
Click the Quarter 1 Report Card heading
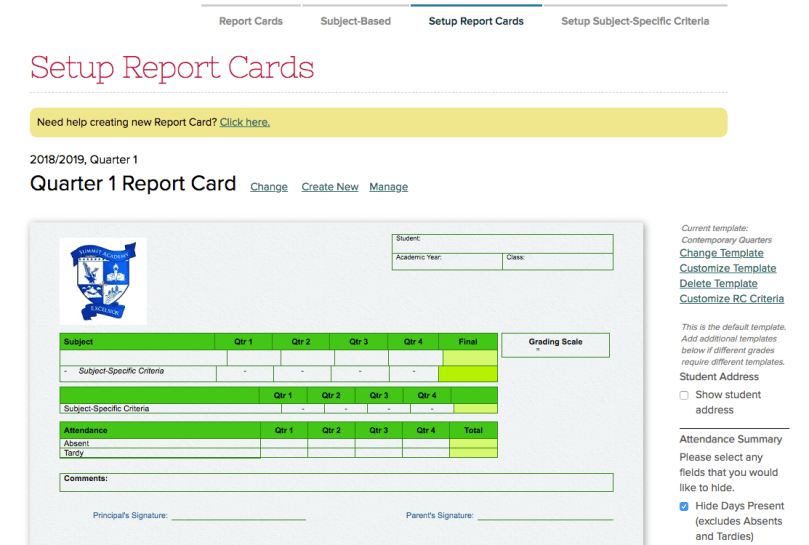(133, 184)
